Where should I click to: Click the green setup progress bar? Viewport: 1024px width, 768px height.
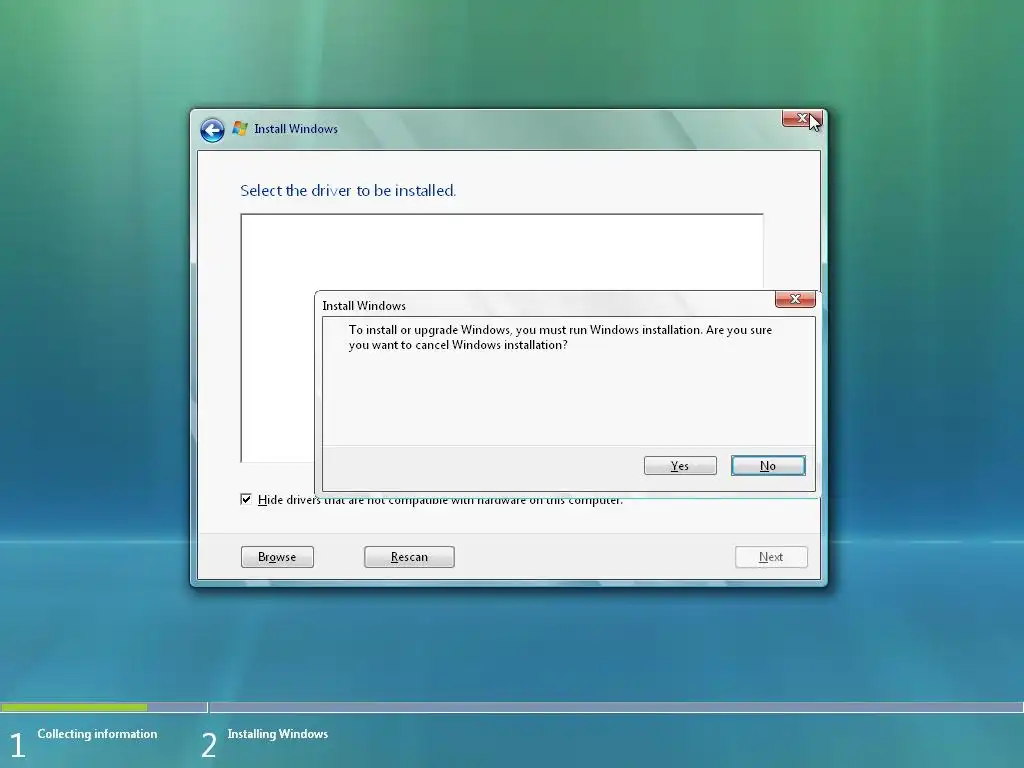click(x=74, y=707)
